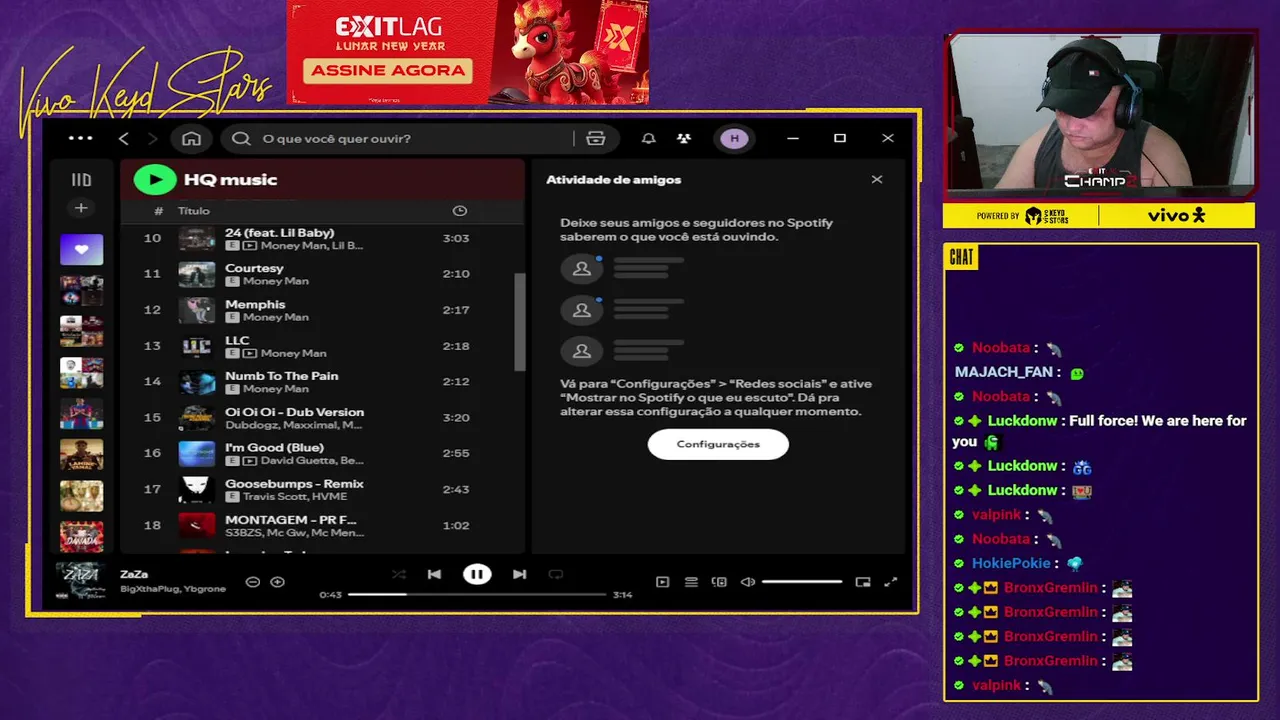This screenshot has width=1280, height=720.
Task: Select track '24 (feat. Lil Baby)'
Action: 321,238
